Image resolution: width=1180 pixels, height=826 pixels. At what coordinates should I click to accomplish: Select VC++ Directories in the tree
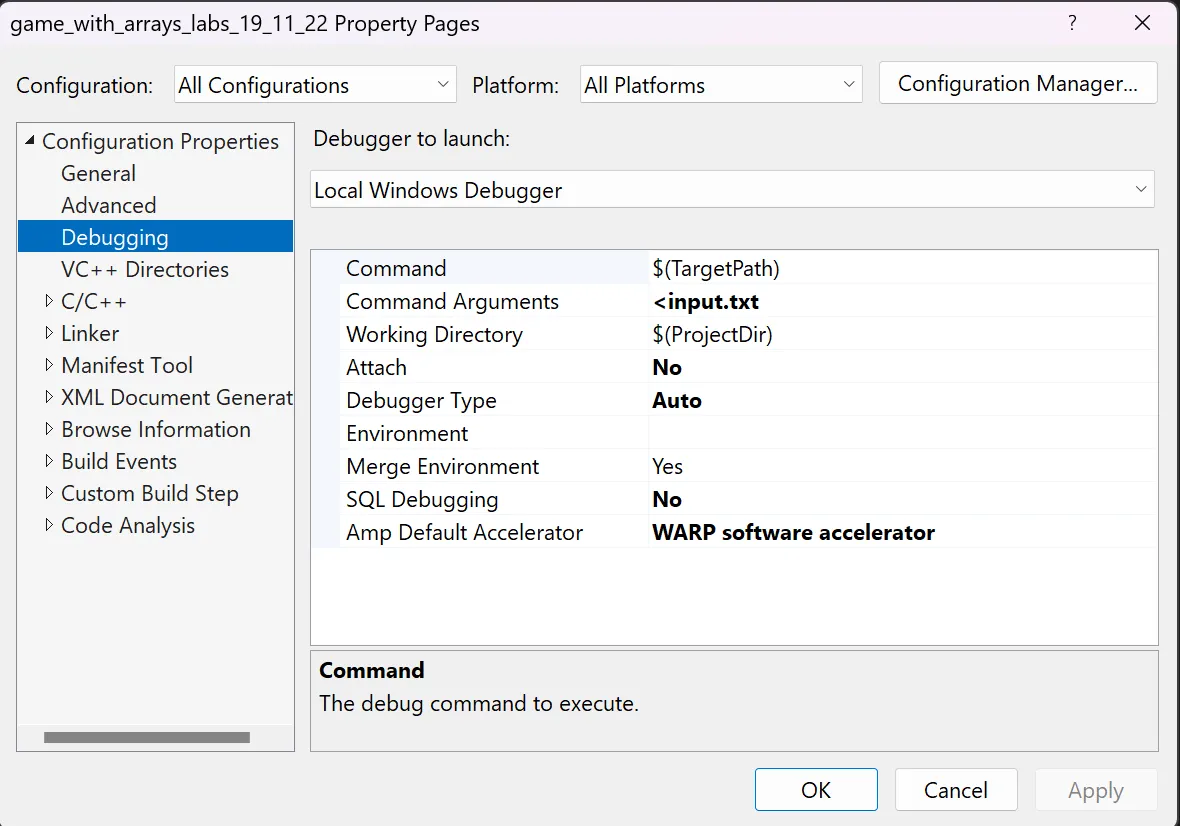pyautogui.click(x=144, y=269)
